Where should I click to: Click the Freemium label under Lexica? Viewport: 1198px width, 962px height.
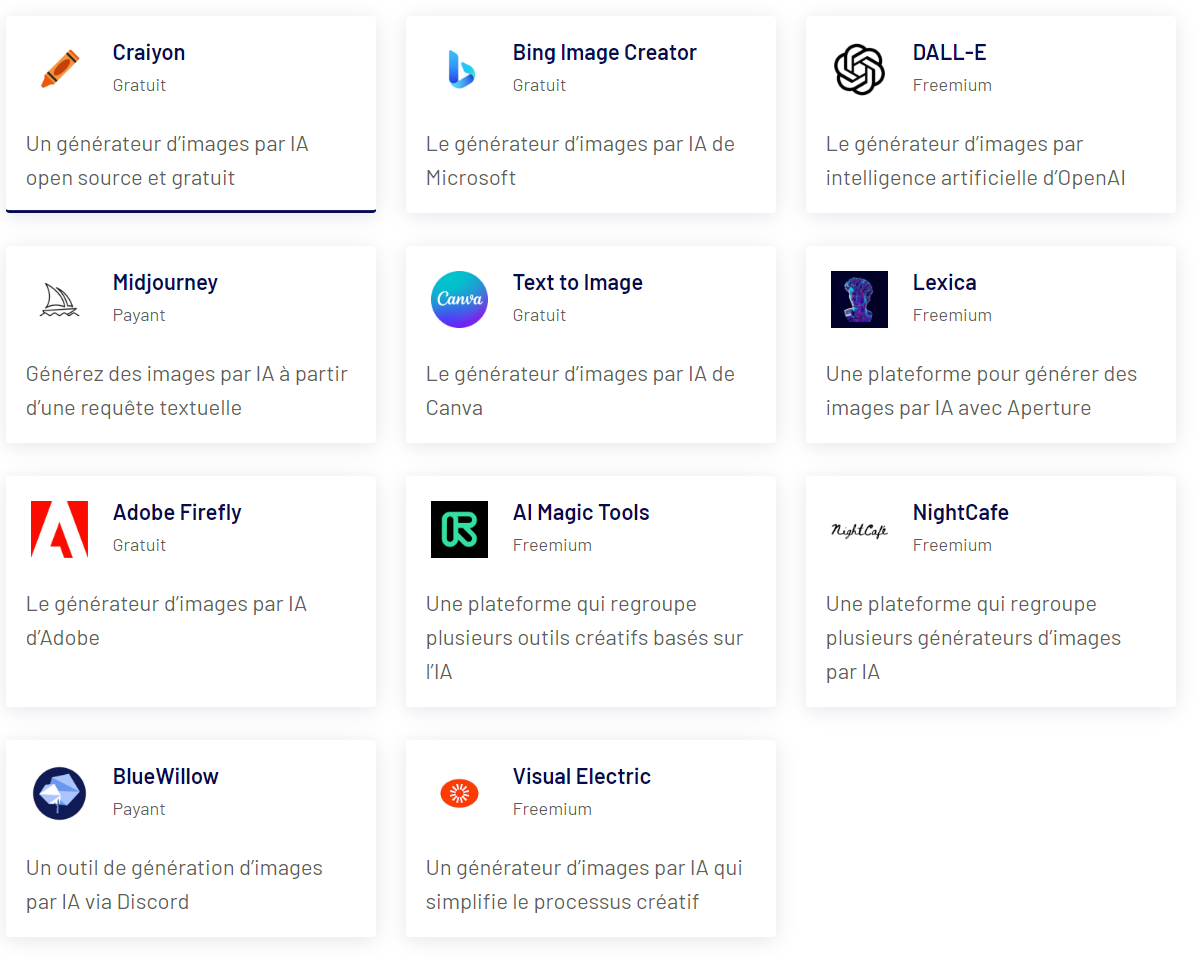point(952,316)
